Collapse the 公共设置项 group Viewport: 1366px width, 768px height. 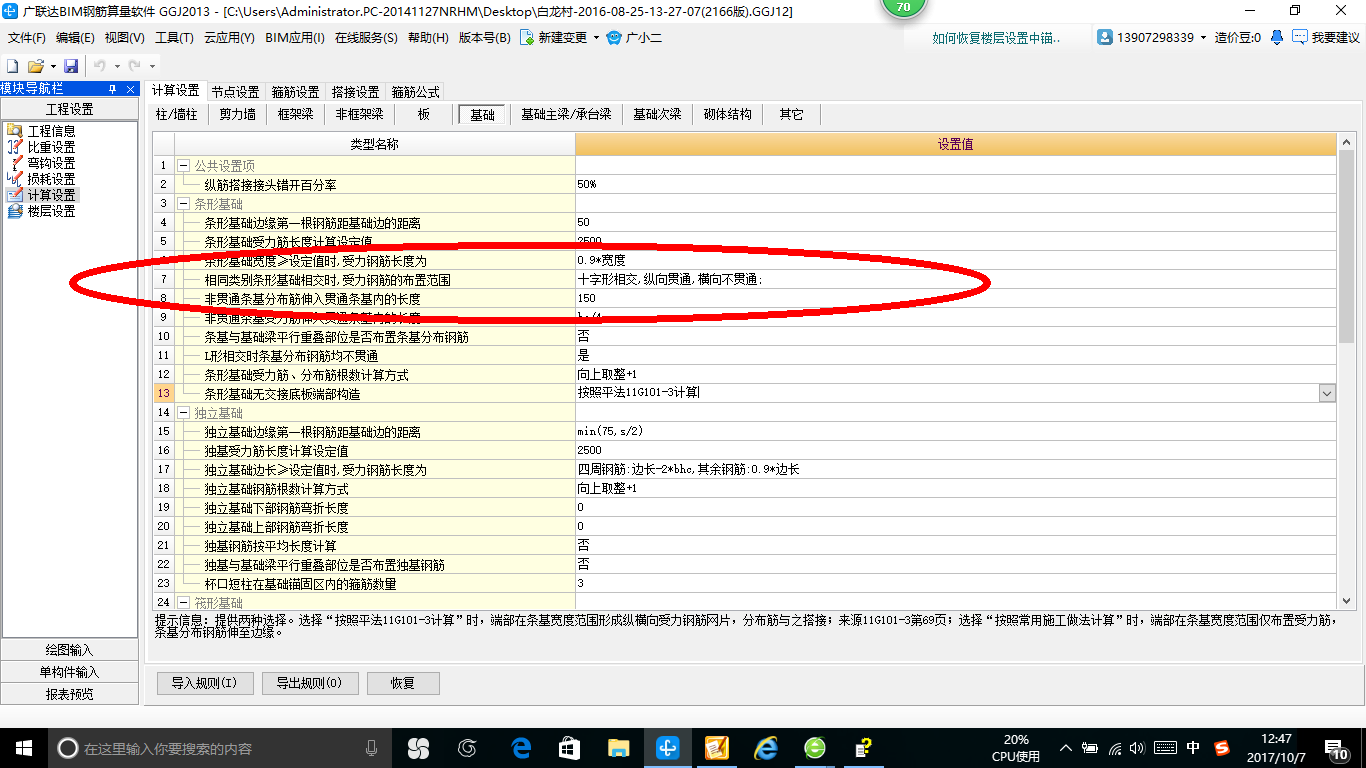click(x=183, y=166)
